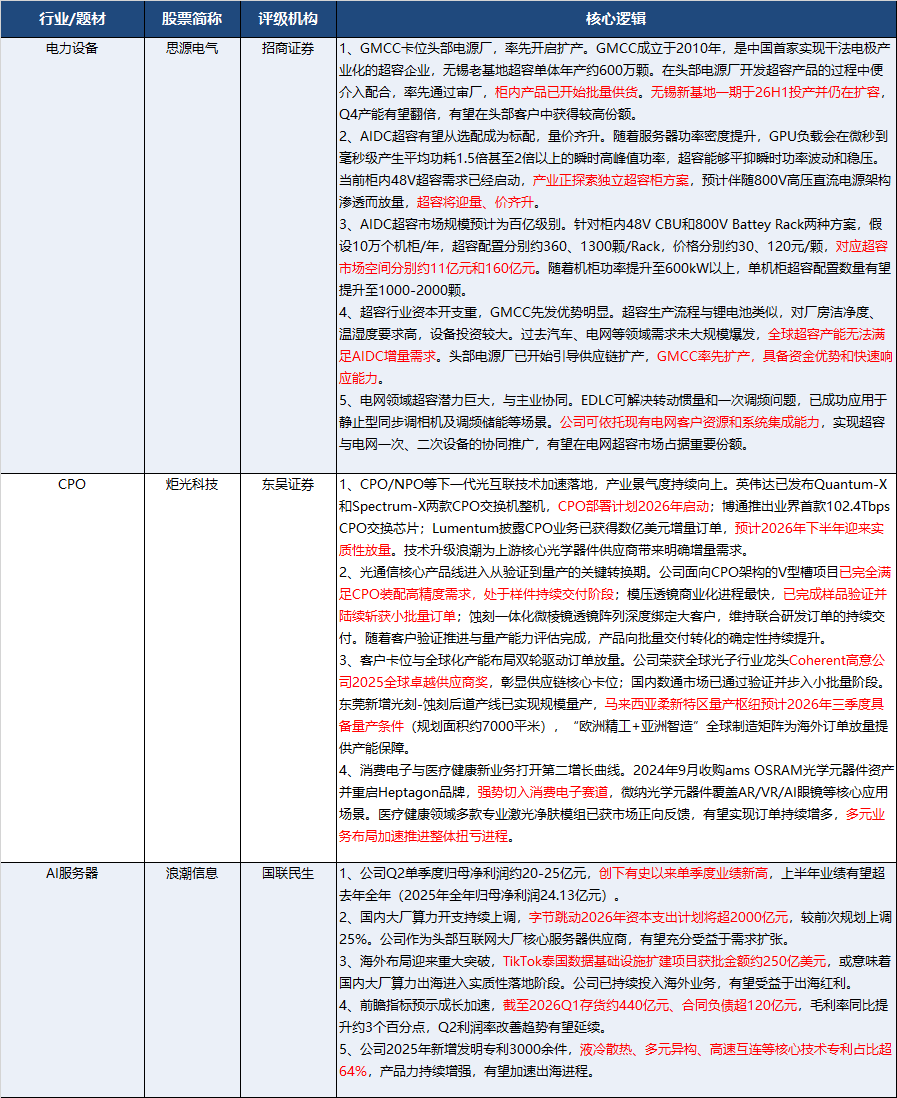Image resolution: width=897 pixels, height=1098 pixels.
Task: Click red text 超容将迎量、价齐升
Action: click(475, 202)
